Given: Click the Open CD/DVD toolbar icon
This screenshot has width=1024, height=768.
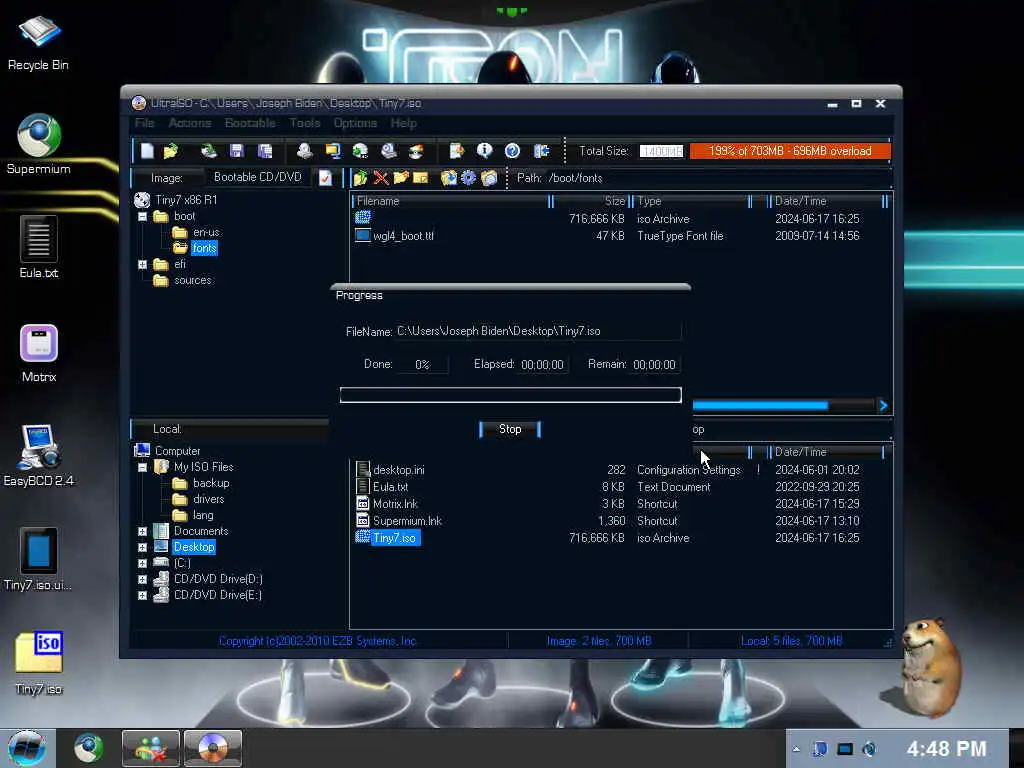Looking at the screenshot, I should pos(208,151).
